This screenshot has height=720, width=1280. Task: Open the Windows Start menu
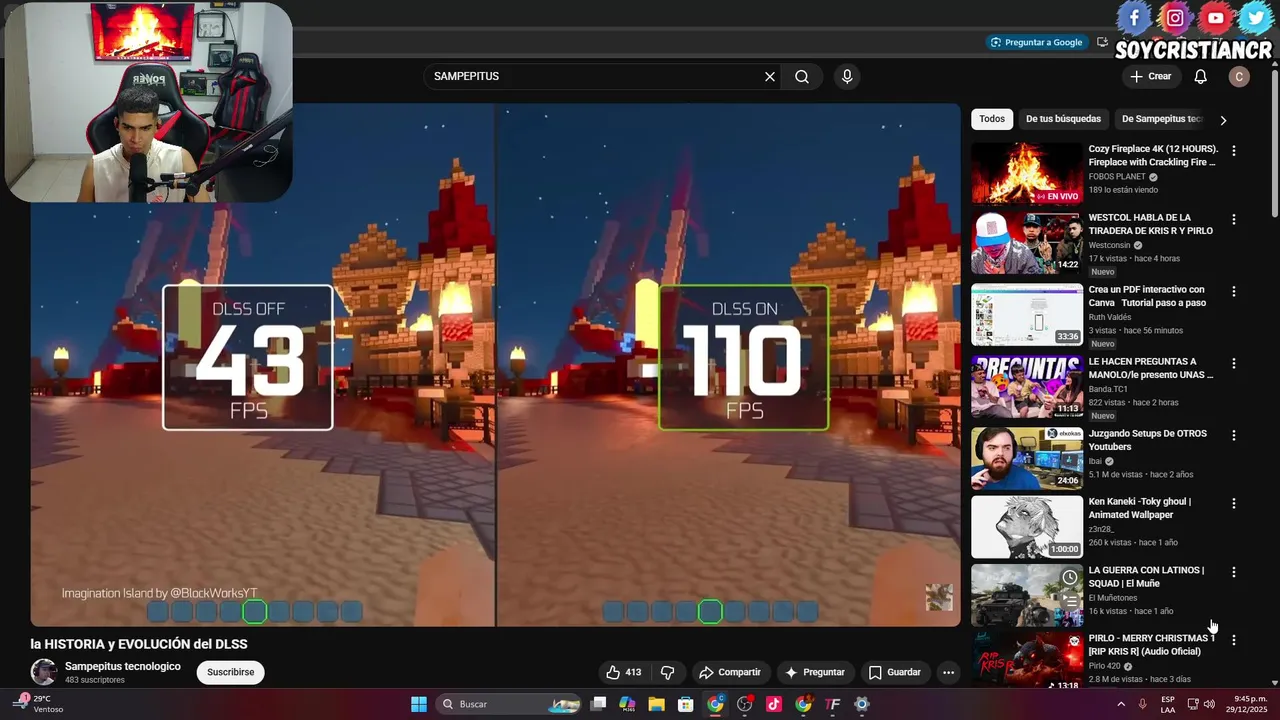pos(419,704)
